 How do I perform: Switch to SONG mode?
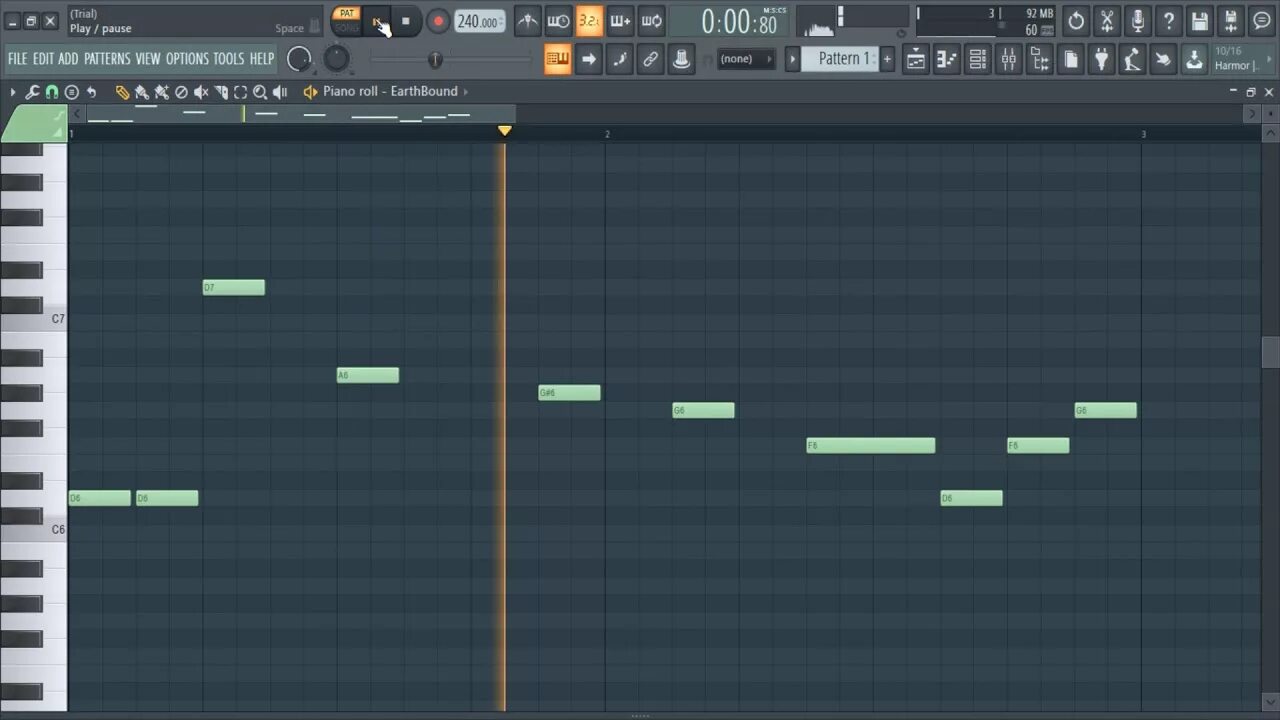click(x=346, y=28)
